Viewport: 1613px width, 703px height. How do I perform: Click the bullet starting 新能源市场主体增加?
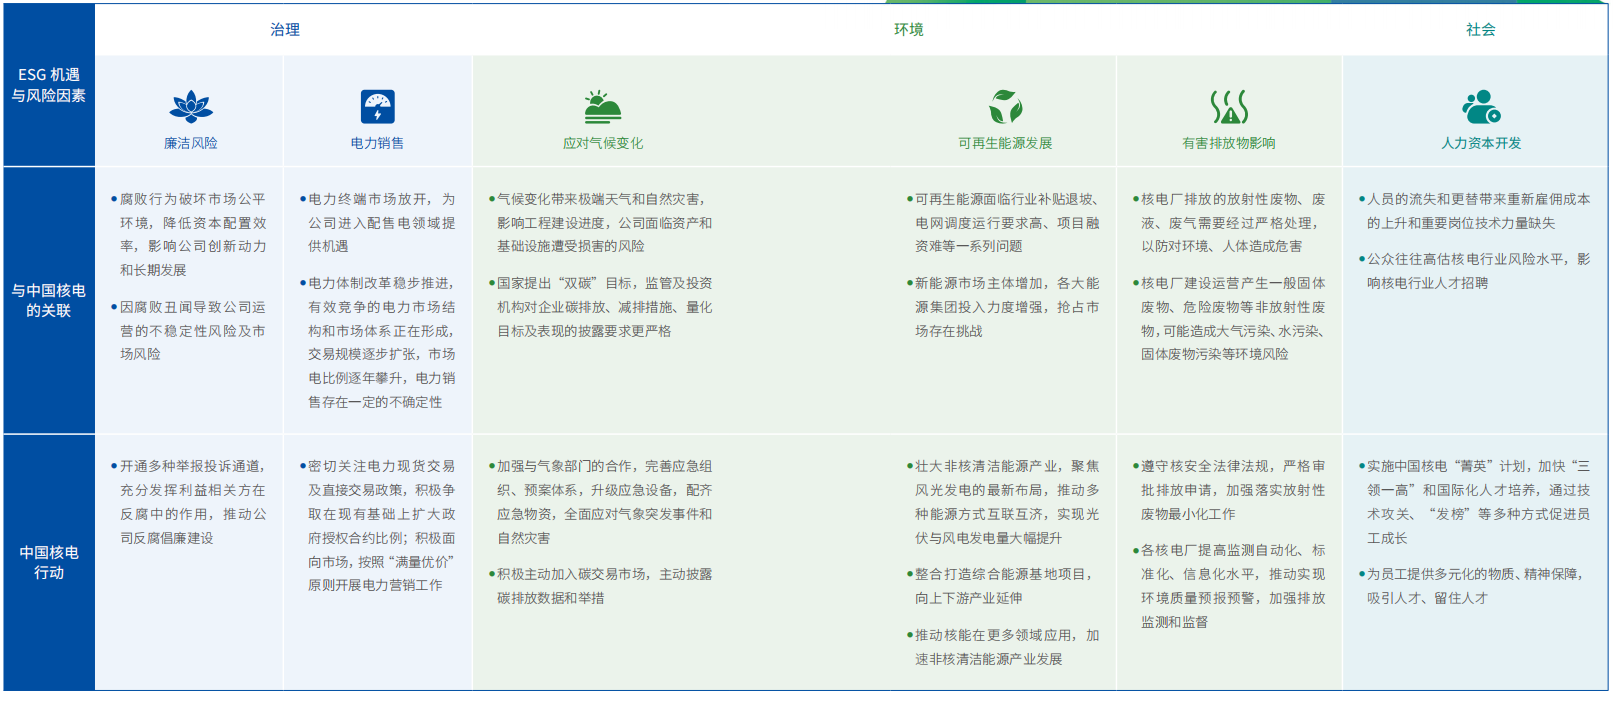[x=1003, y=307]
